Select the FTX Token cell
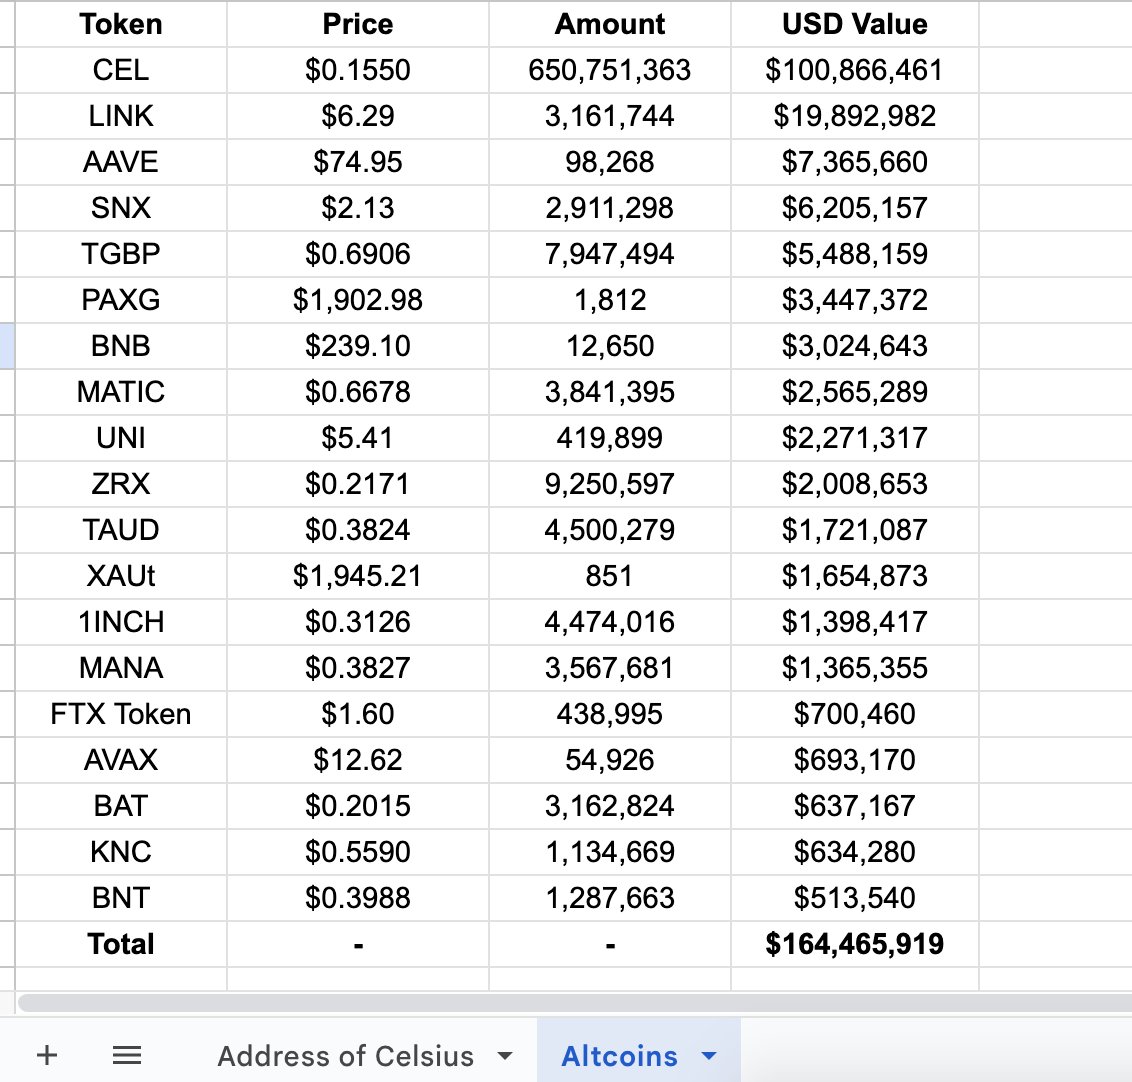1132x1082 pixels. point(121,714)
